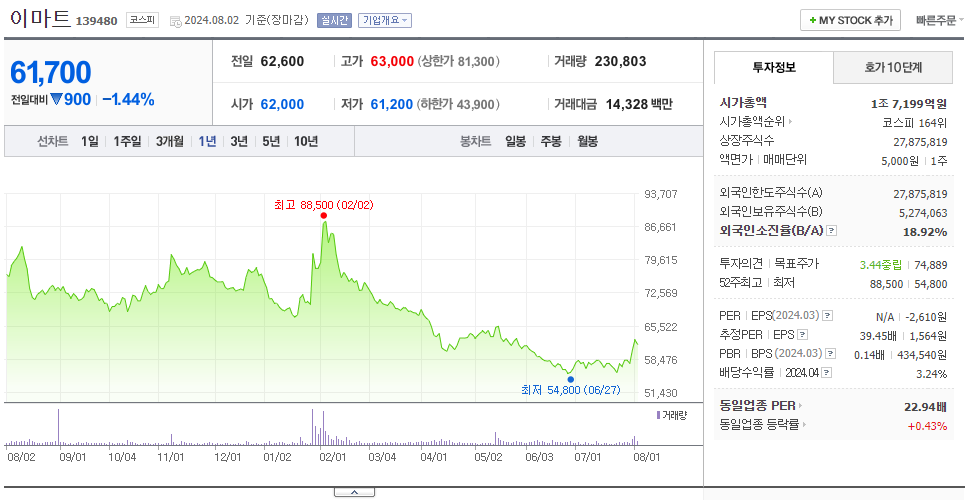Click 전일 value 62,600
The height and width of the screenshot is (500, 968).
click(282, 61)
